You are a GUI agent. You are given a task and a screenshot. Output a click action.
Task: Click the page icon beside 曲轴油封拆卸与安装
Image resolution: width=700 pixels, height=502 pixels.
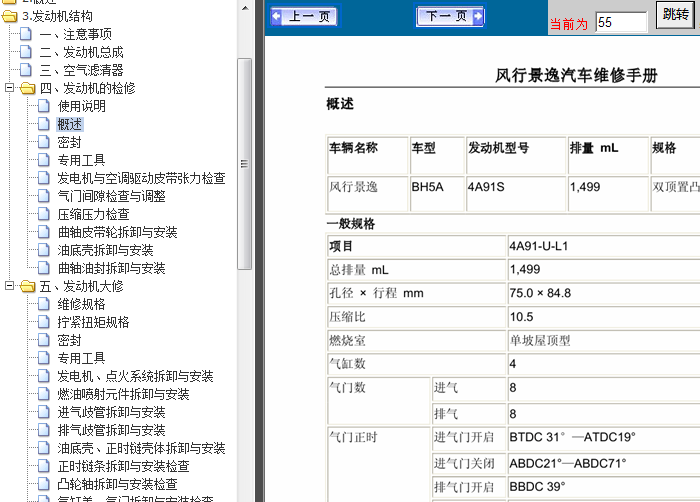(x=44, y=268)
